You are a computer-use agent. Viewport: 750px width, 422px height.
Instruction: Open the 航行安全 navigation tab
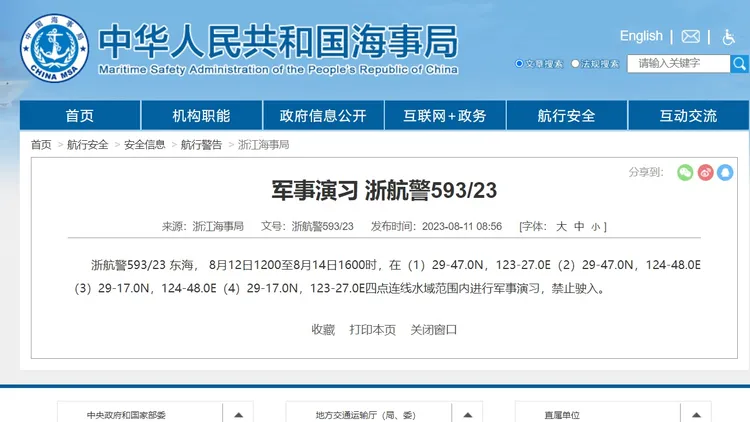point(566,115)
